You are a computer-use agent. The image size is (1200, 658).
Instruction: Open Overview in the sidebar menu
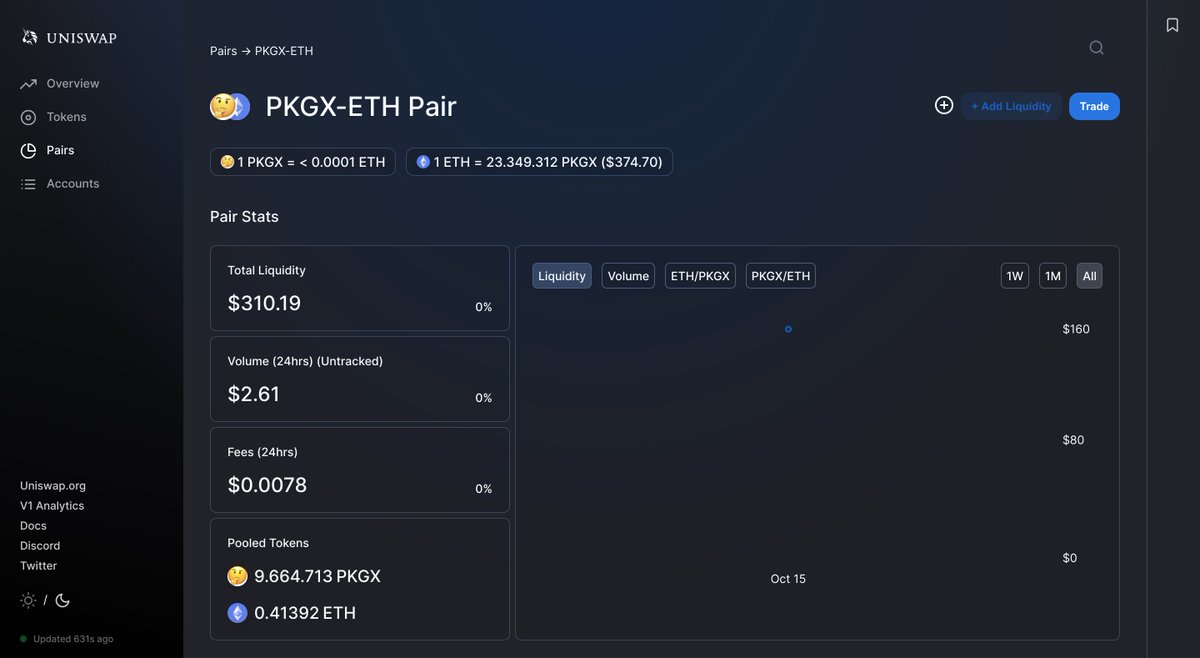[x=73, y=84]
